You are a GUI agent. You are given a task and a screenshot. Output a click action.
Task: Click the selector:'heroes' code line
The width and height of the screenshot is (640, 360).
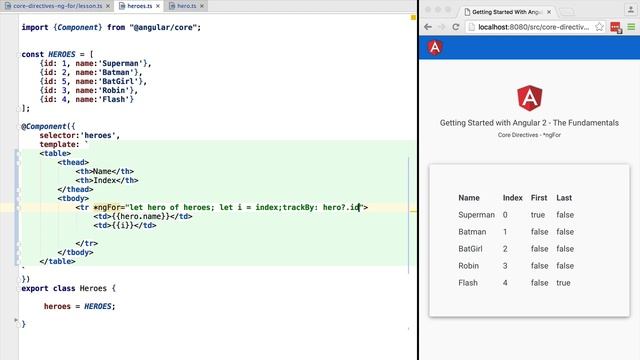point(80,136)
